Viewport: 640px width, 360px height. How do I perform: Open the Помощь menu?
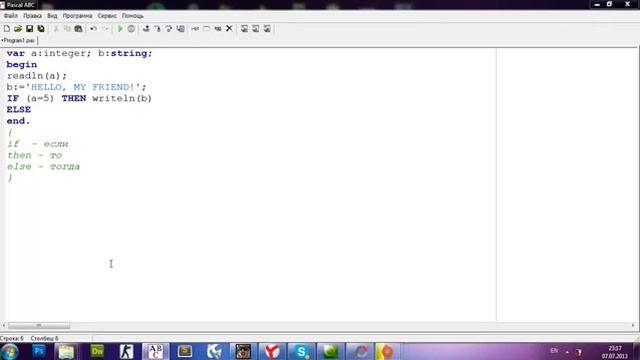coord(133,16)
